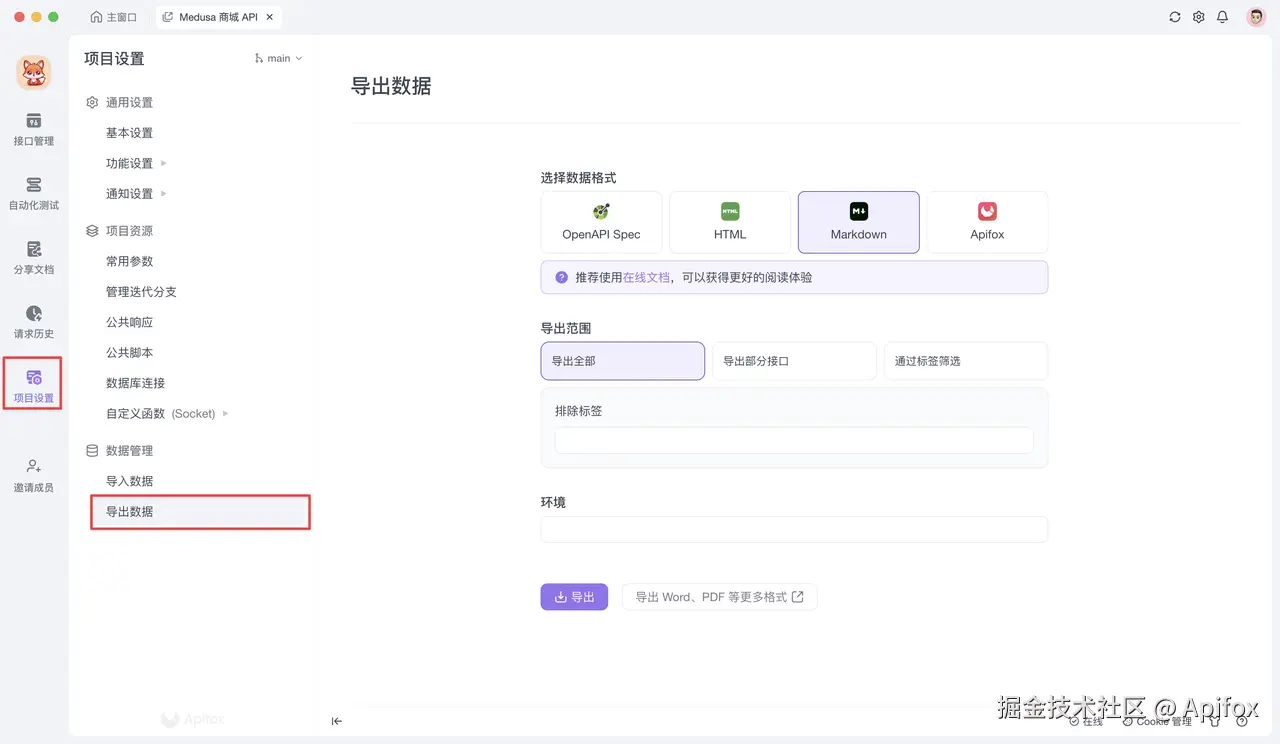Click the refresh icon in the title bar

point(1175,17)
